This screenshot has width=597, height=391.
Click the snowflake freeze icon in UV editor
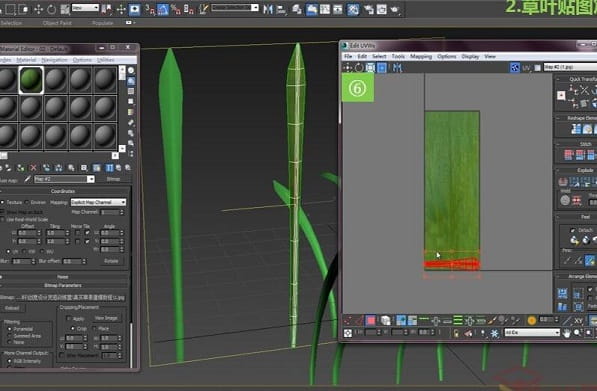pyautogui.click(x=494, y=333)
